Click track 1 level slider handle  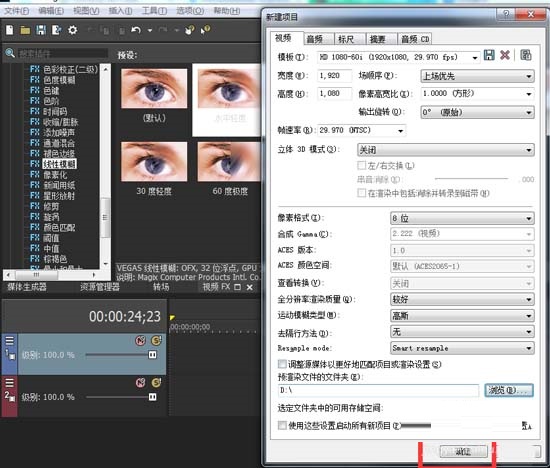pos(153,355)
